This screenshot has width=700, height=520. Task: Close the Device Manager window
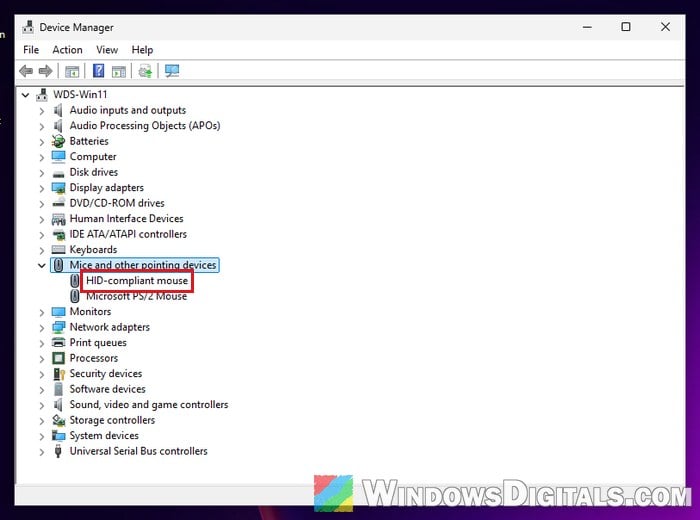pyautogui.click(x=665, y=27)
